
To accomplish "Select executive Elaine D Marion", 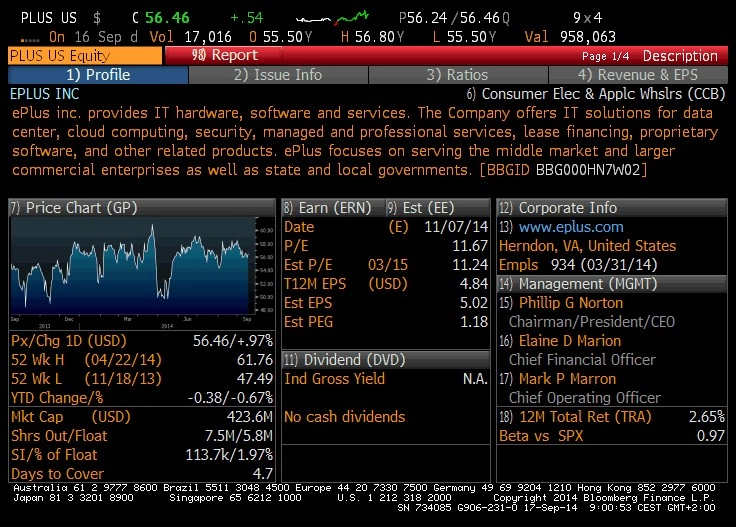I will [569, 341].
